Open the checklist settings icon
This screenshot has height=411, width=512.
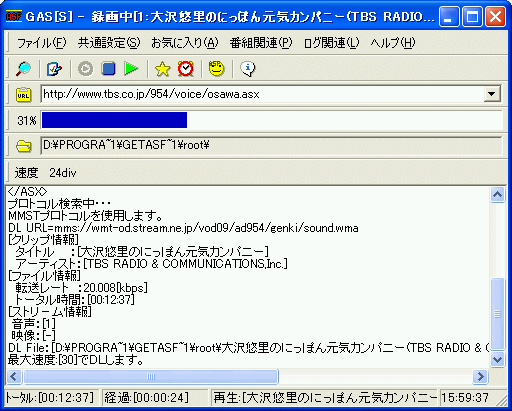pos(54,69)
